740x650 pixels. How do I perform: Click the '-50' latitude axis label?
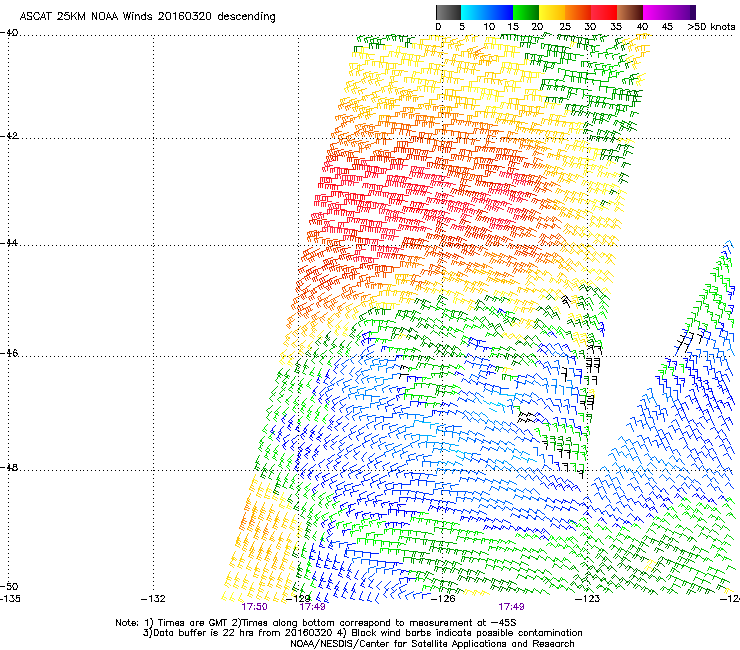point(9,586)
